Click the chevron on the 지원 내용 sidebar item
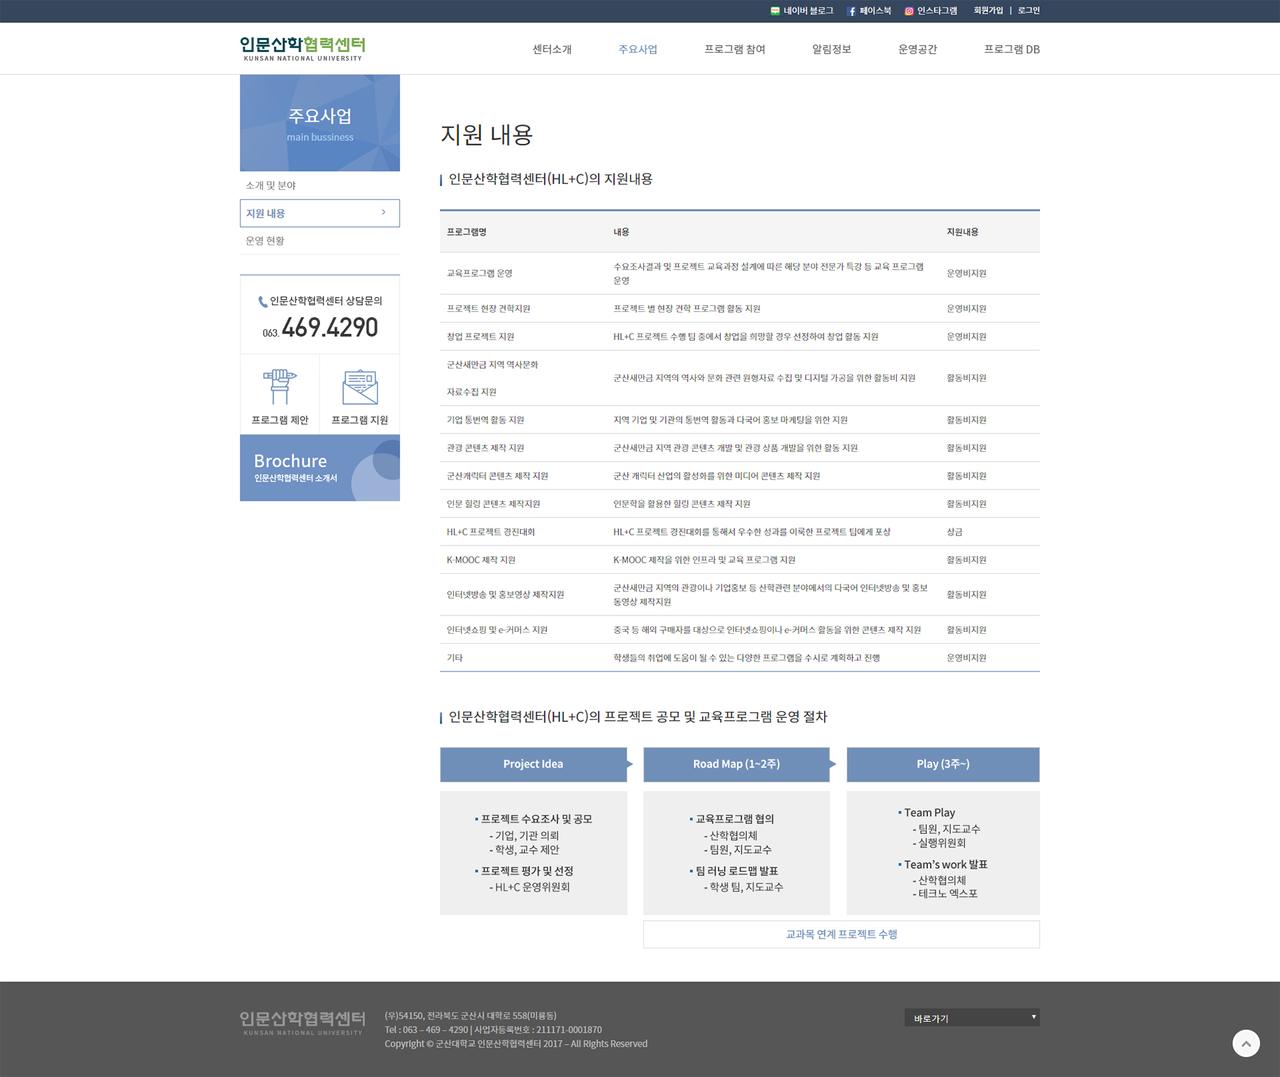1280x1077 pixels. [383, 212]
